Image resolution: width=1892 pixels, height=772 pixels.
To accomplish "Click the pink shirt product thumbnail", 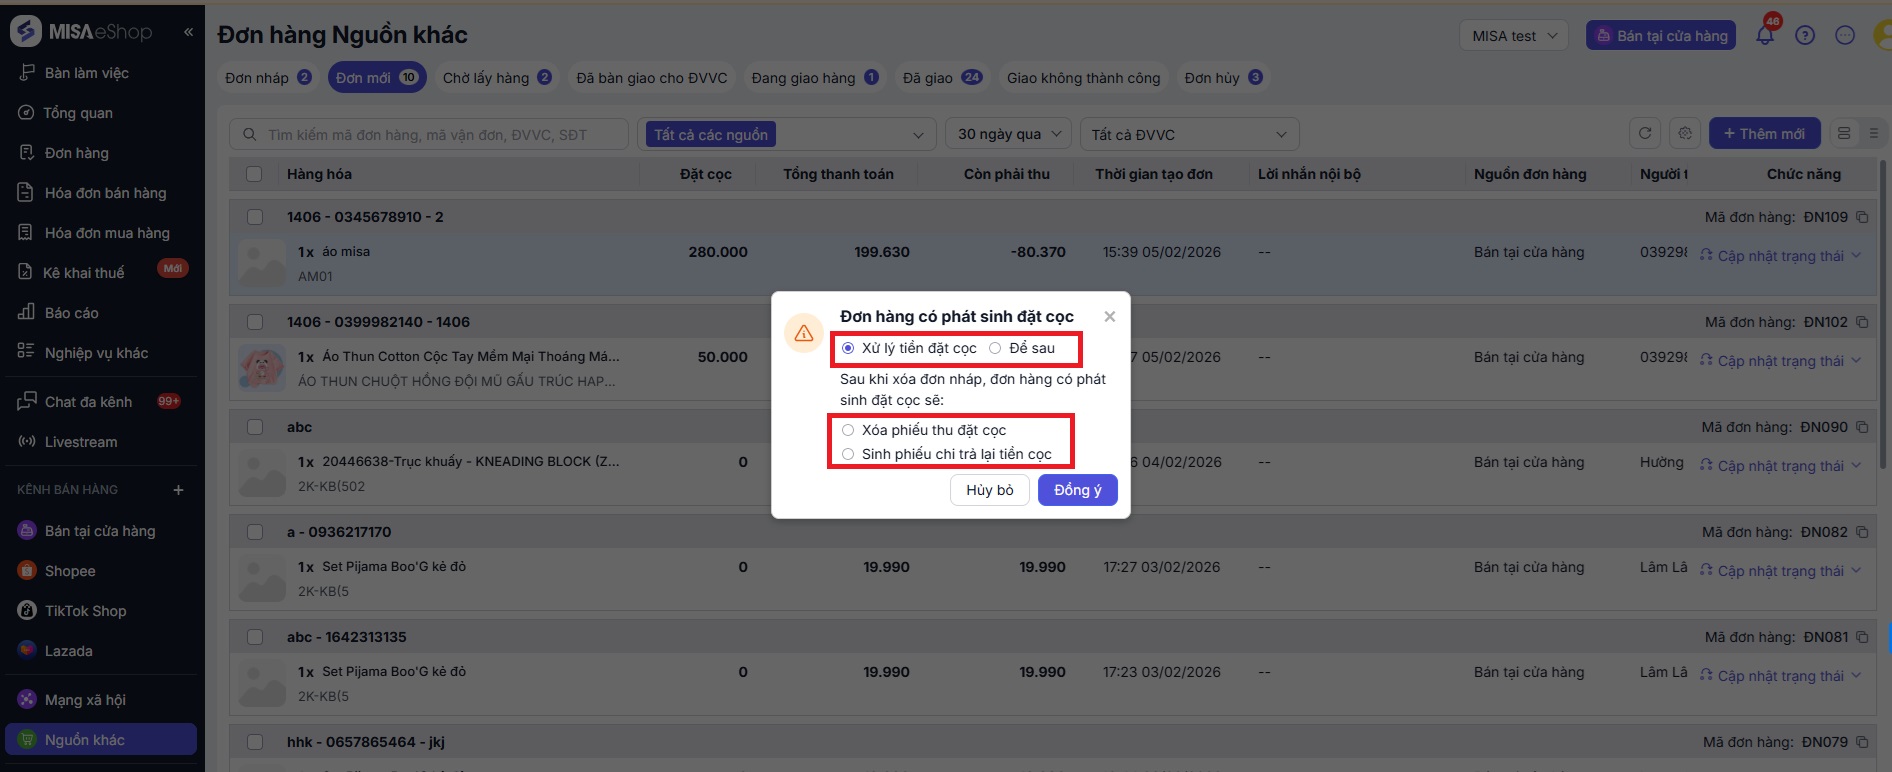I will (x=263, y=367).
